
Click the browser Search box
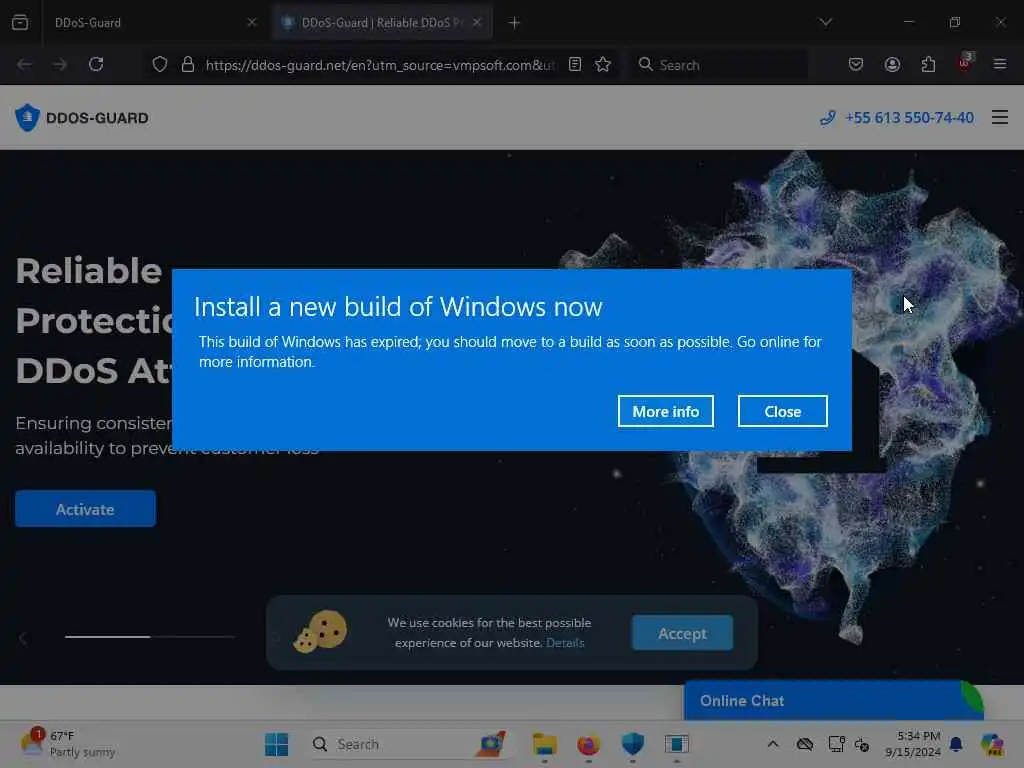point(718,65)
